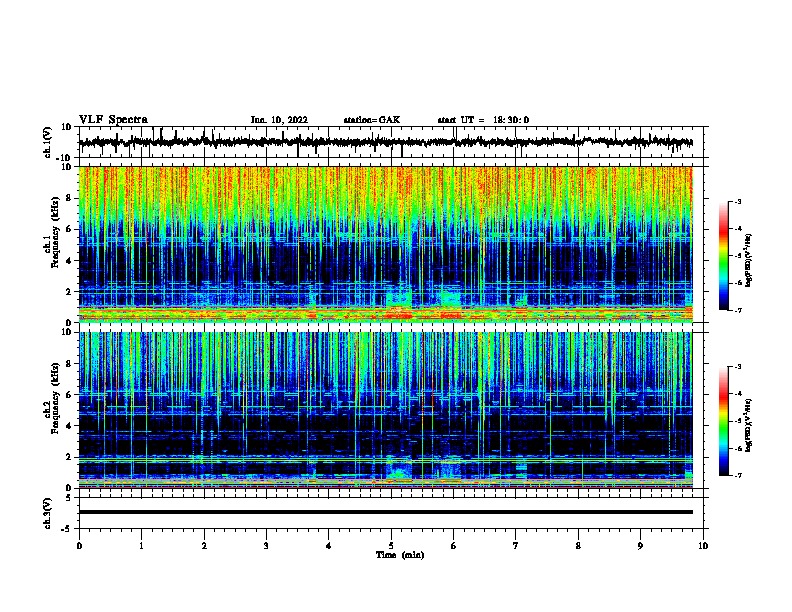Screen dimensions: 792x612
Task: Click the ch.1 spectrogram color bar
Action: pyautogui.click(x=724, y=256)
